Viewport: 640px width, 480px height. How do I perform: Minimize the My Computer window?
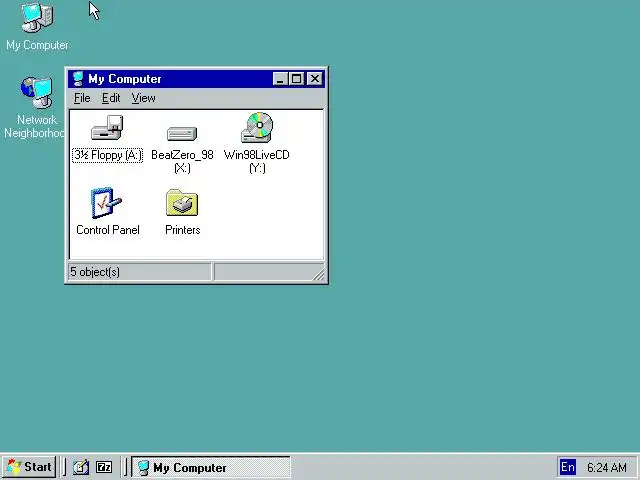280,79
